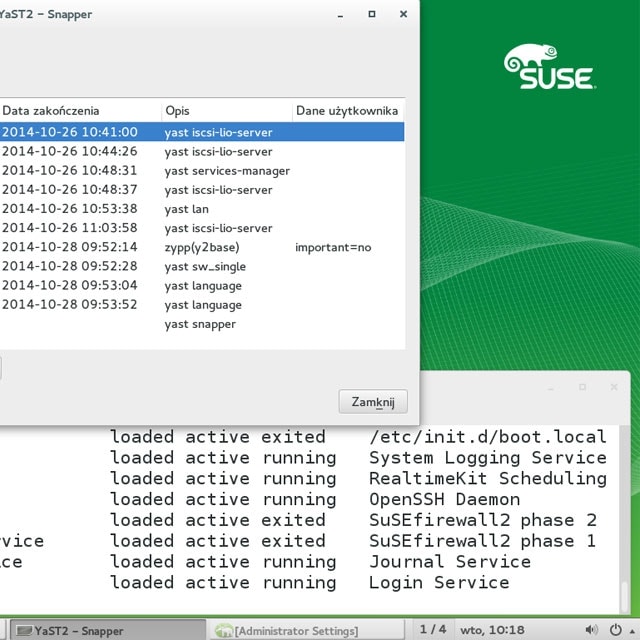Viewport: 640px width, 640px height.
Task: Select the yast snapper snapshot row
Action: 202,324
